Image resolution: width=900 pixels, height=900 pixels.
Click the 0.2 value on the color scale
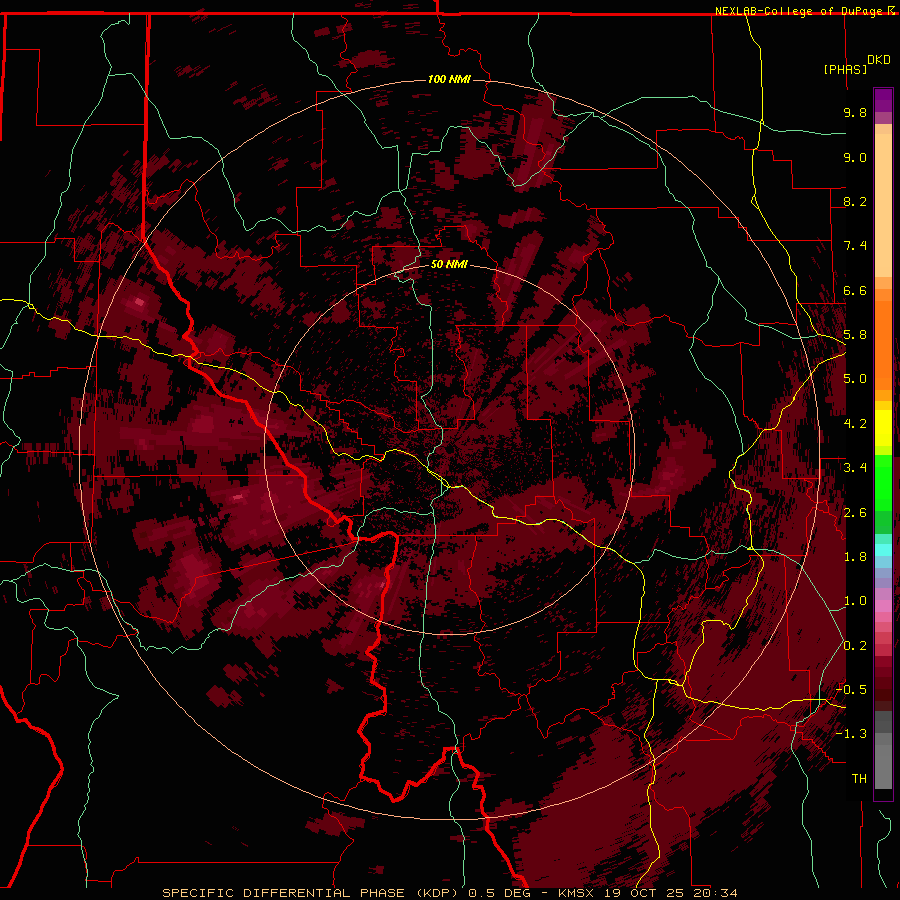click(855, 646)
